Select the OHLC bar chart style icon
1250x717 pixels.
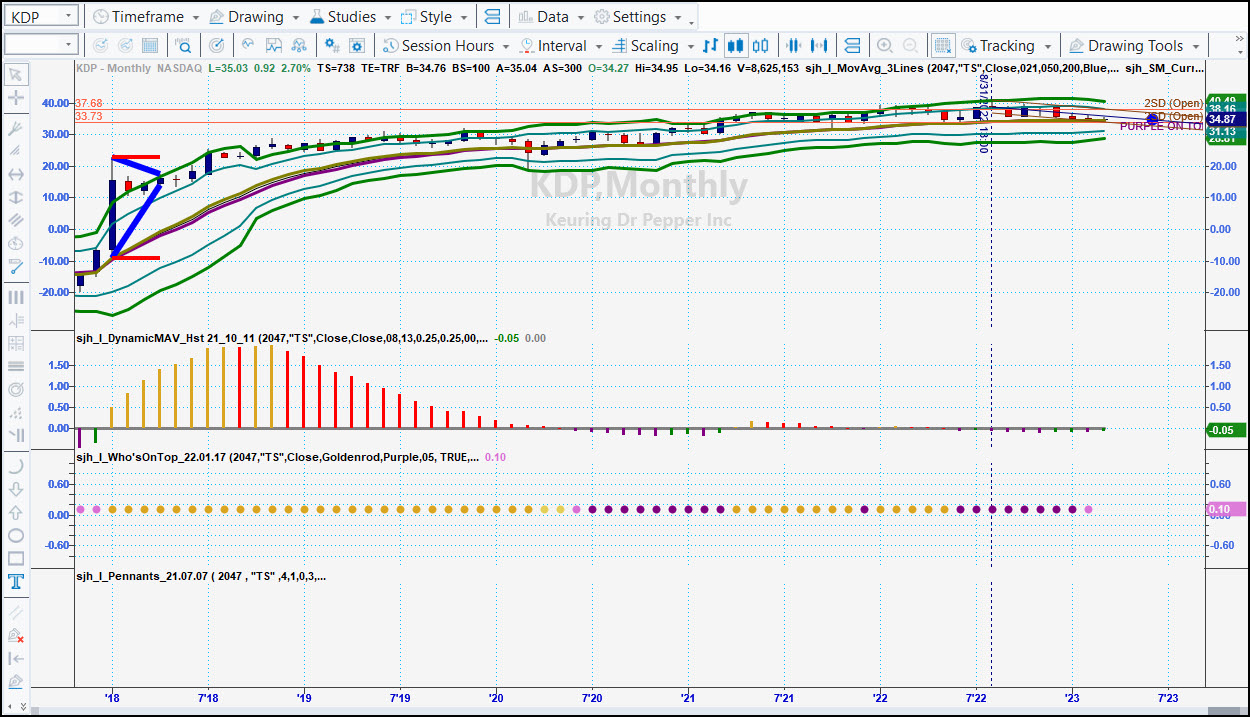point(711,45)
